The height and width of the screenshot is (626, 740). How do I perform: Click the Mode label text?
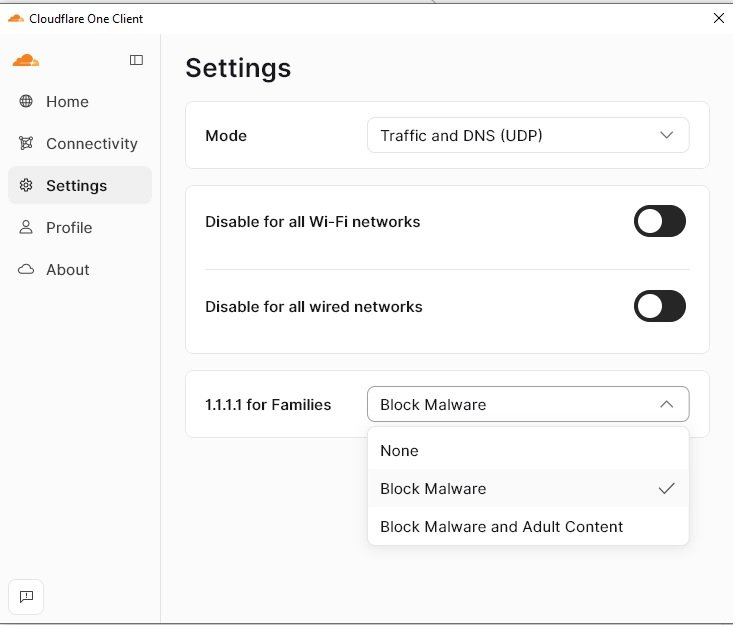[x=226, y=136]
